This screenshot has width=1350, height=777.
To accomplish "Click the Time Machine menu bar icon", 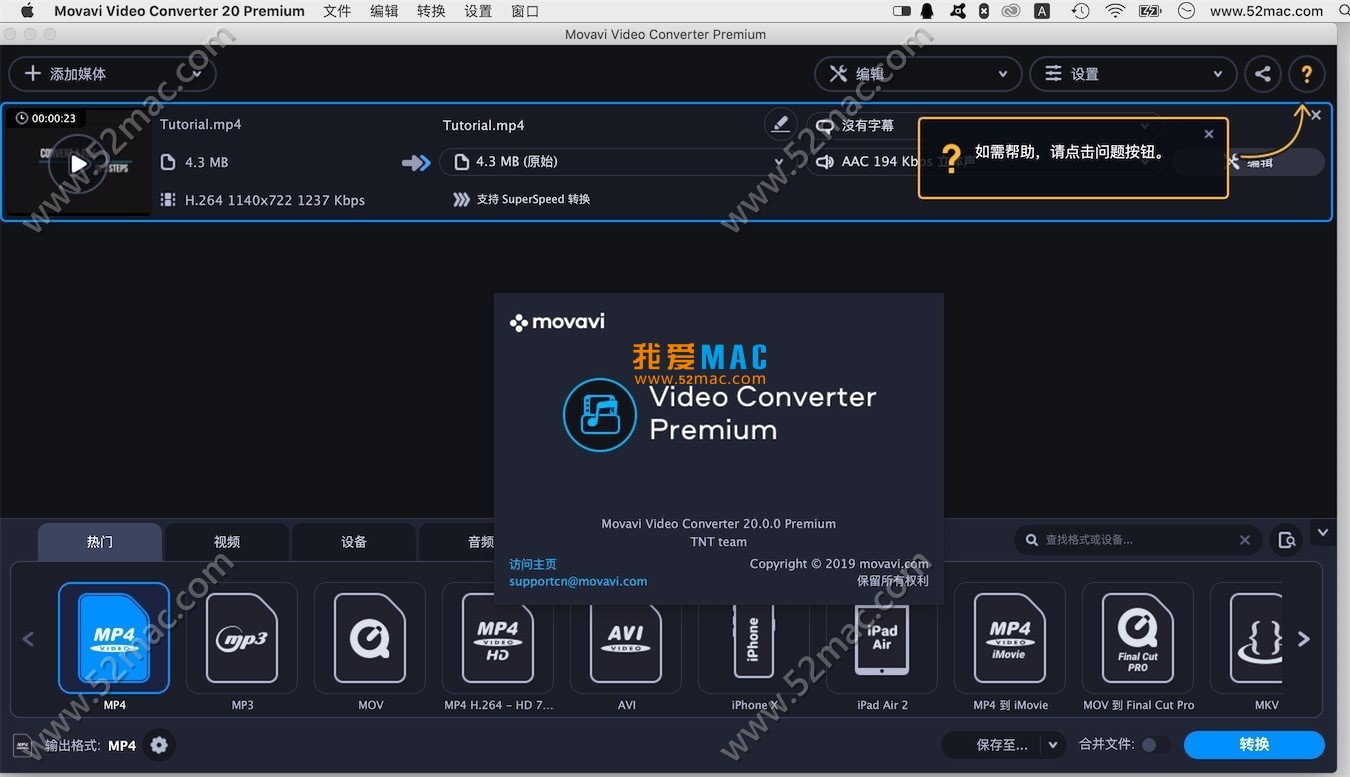I will coord(1080,11).
